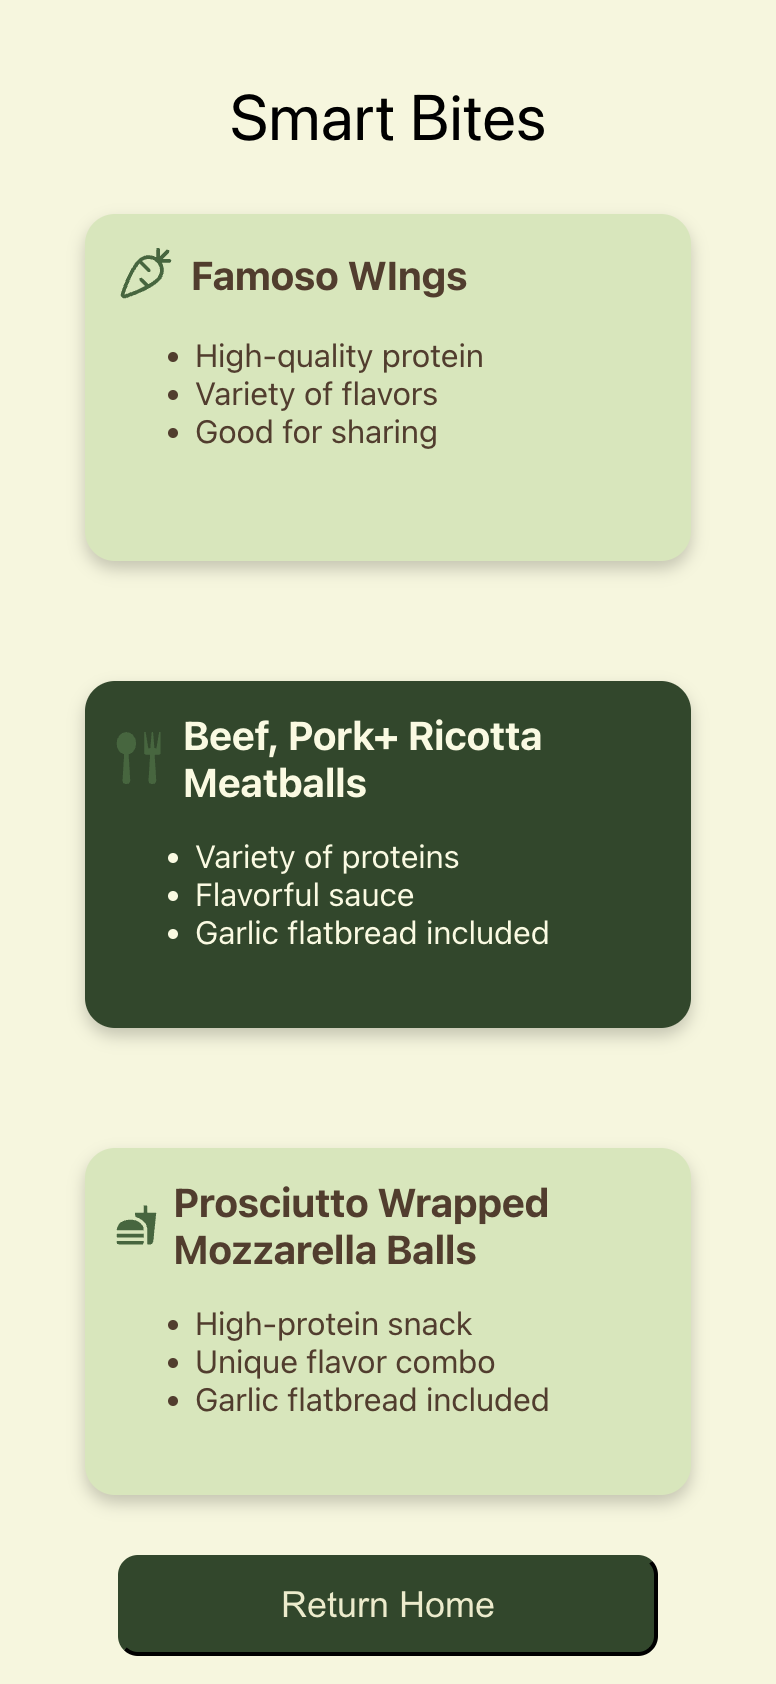Tap the High-protein snack bullet
The image size is (776, 1684).
(333, 1324)
